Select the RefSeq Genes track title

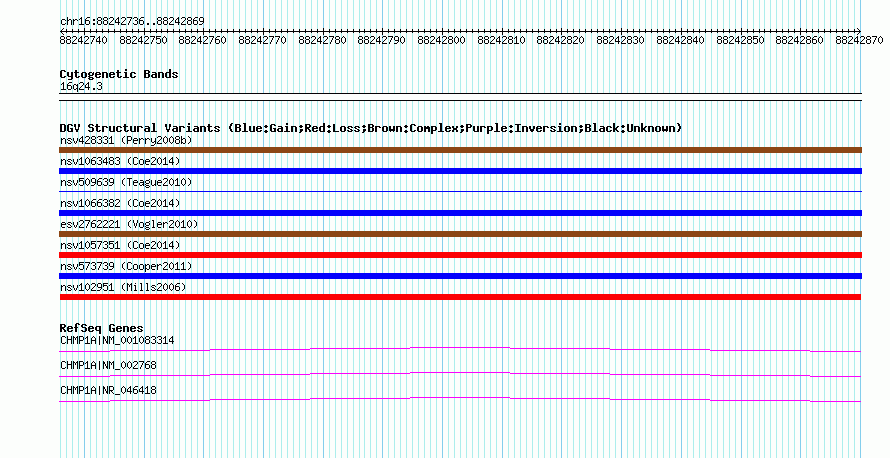[x=101, y=328]
